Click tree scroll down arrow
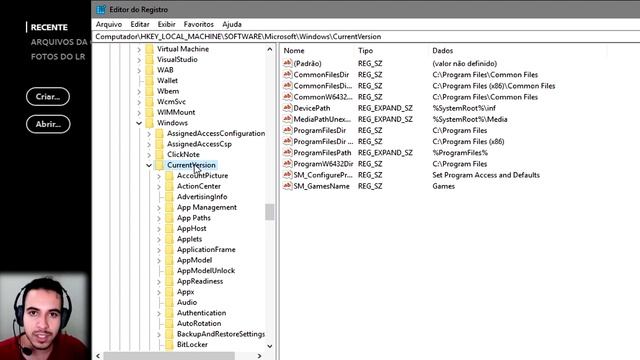This screenshot has height=360, width=640. point(269,346)
